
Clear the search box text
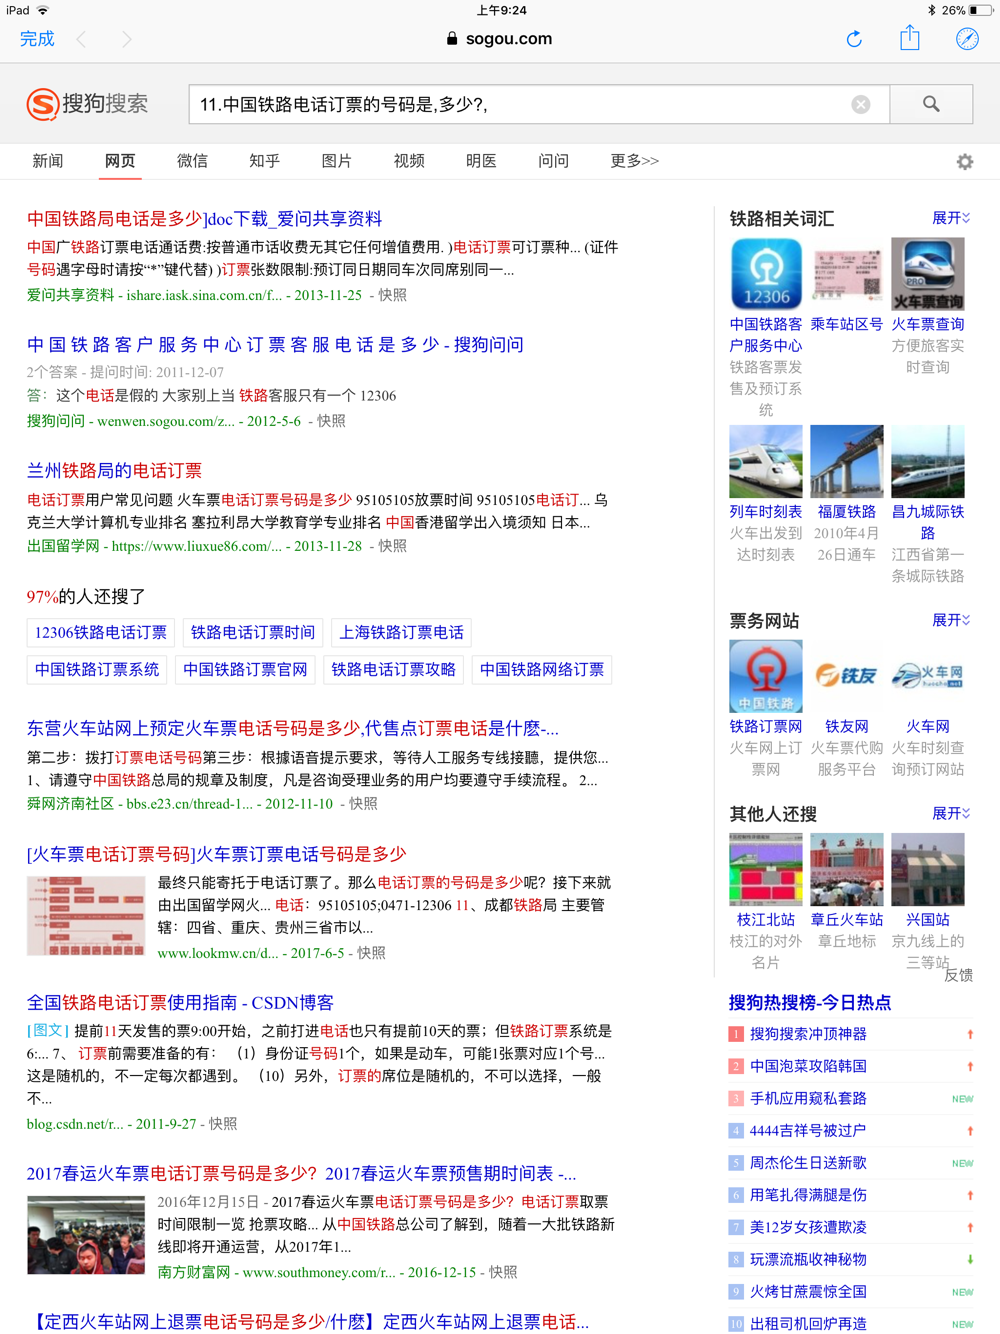coord(861,104)
